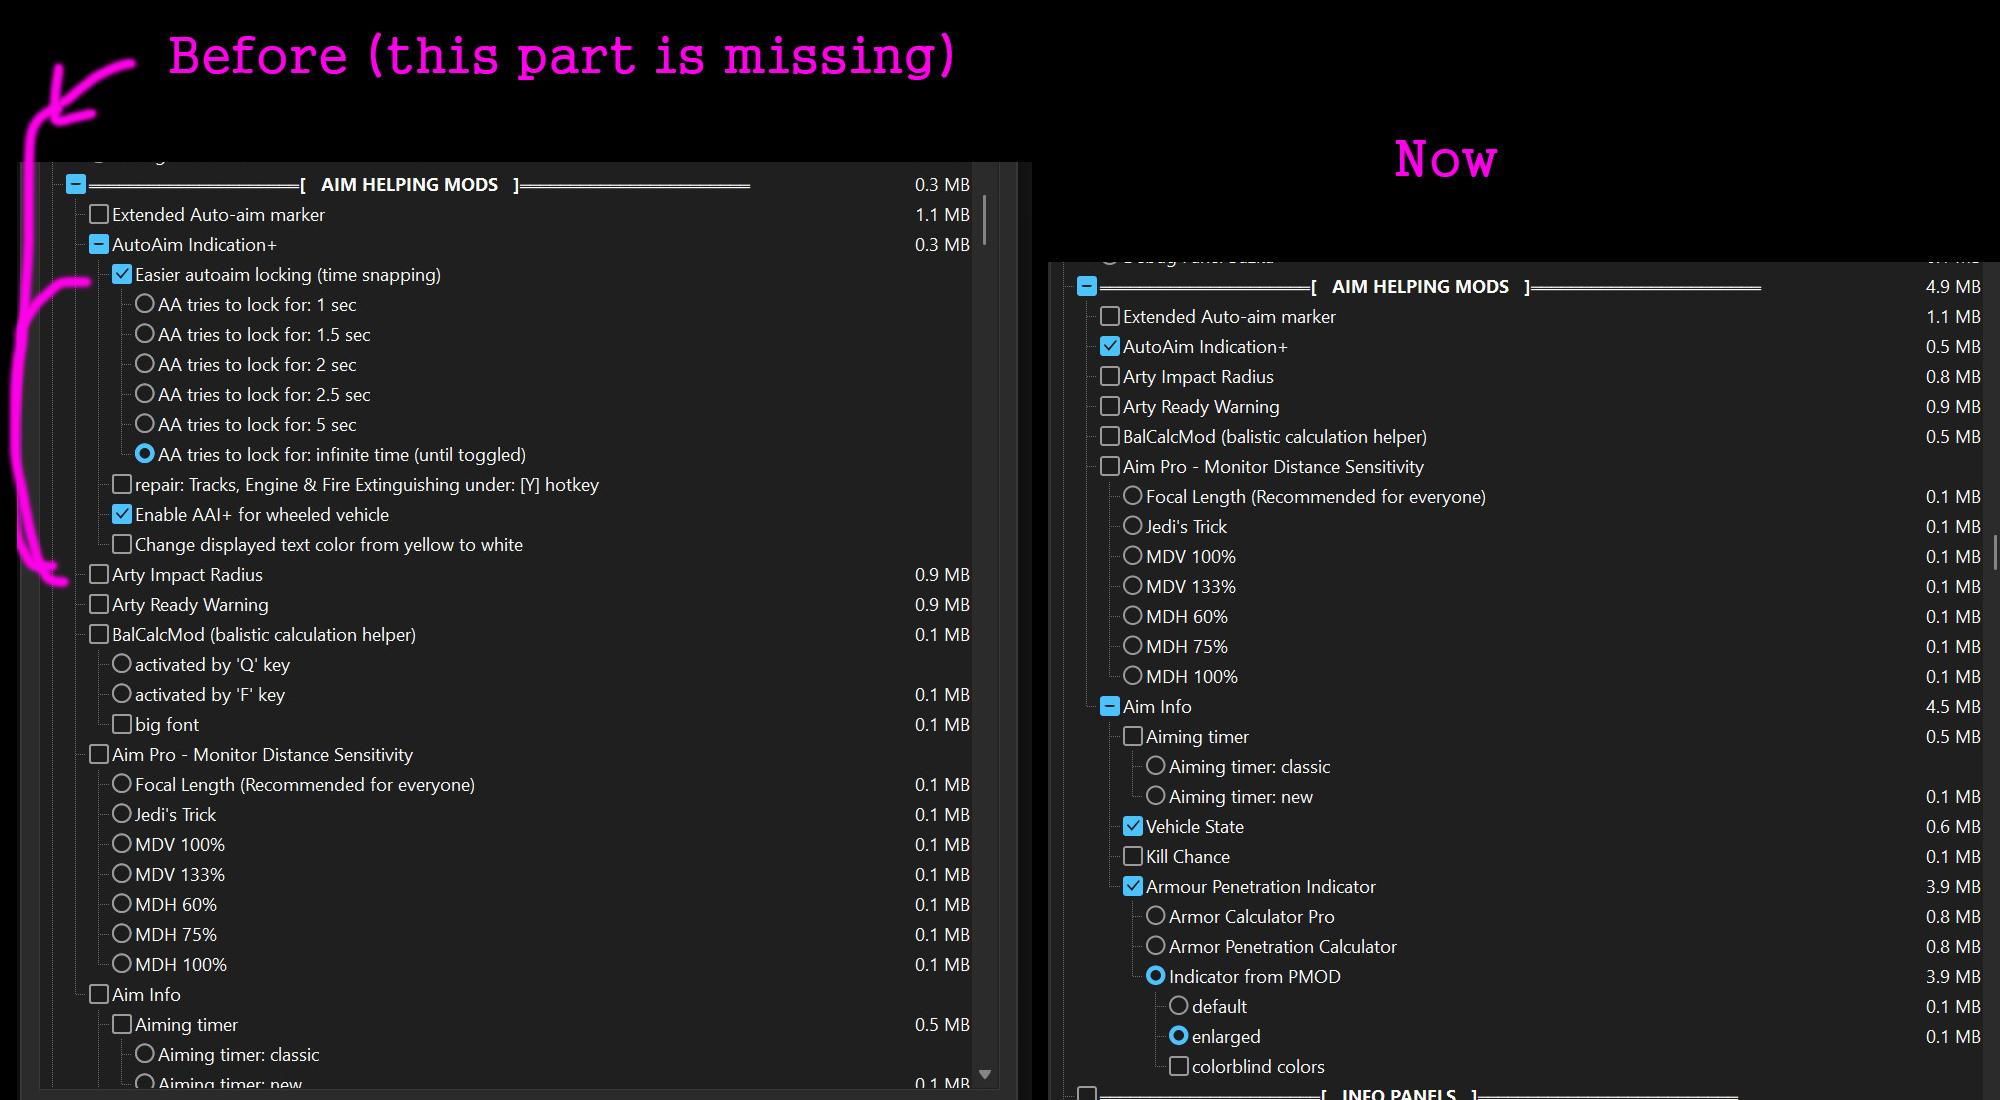Collapse left AIM HELPING MODS section
This screenshot has width=2000, height=1100.
pos(76,184)
